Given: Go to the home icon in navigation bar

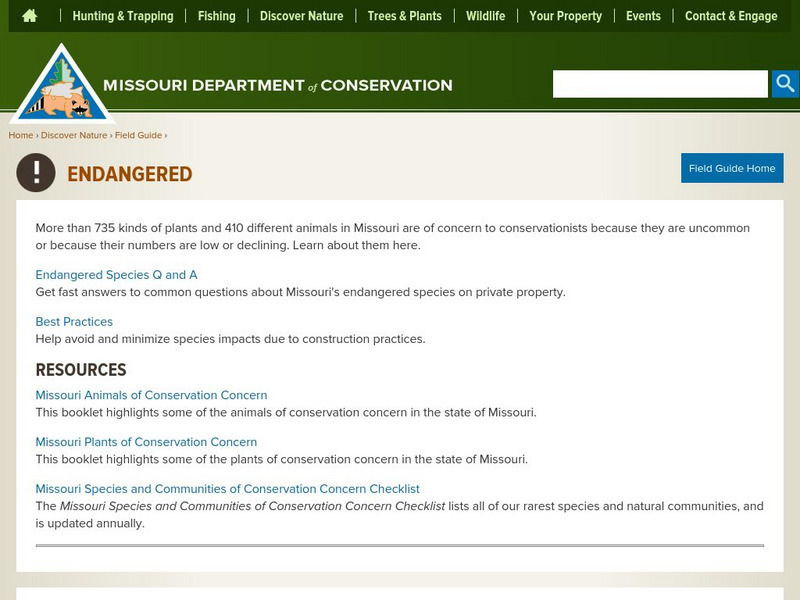Looking at the screenshot, I should tap(30, 16).
